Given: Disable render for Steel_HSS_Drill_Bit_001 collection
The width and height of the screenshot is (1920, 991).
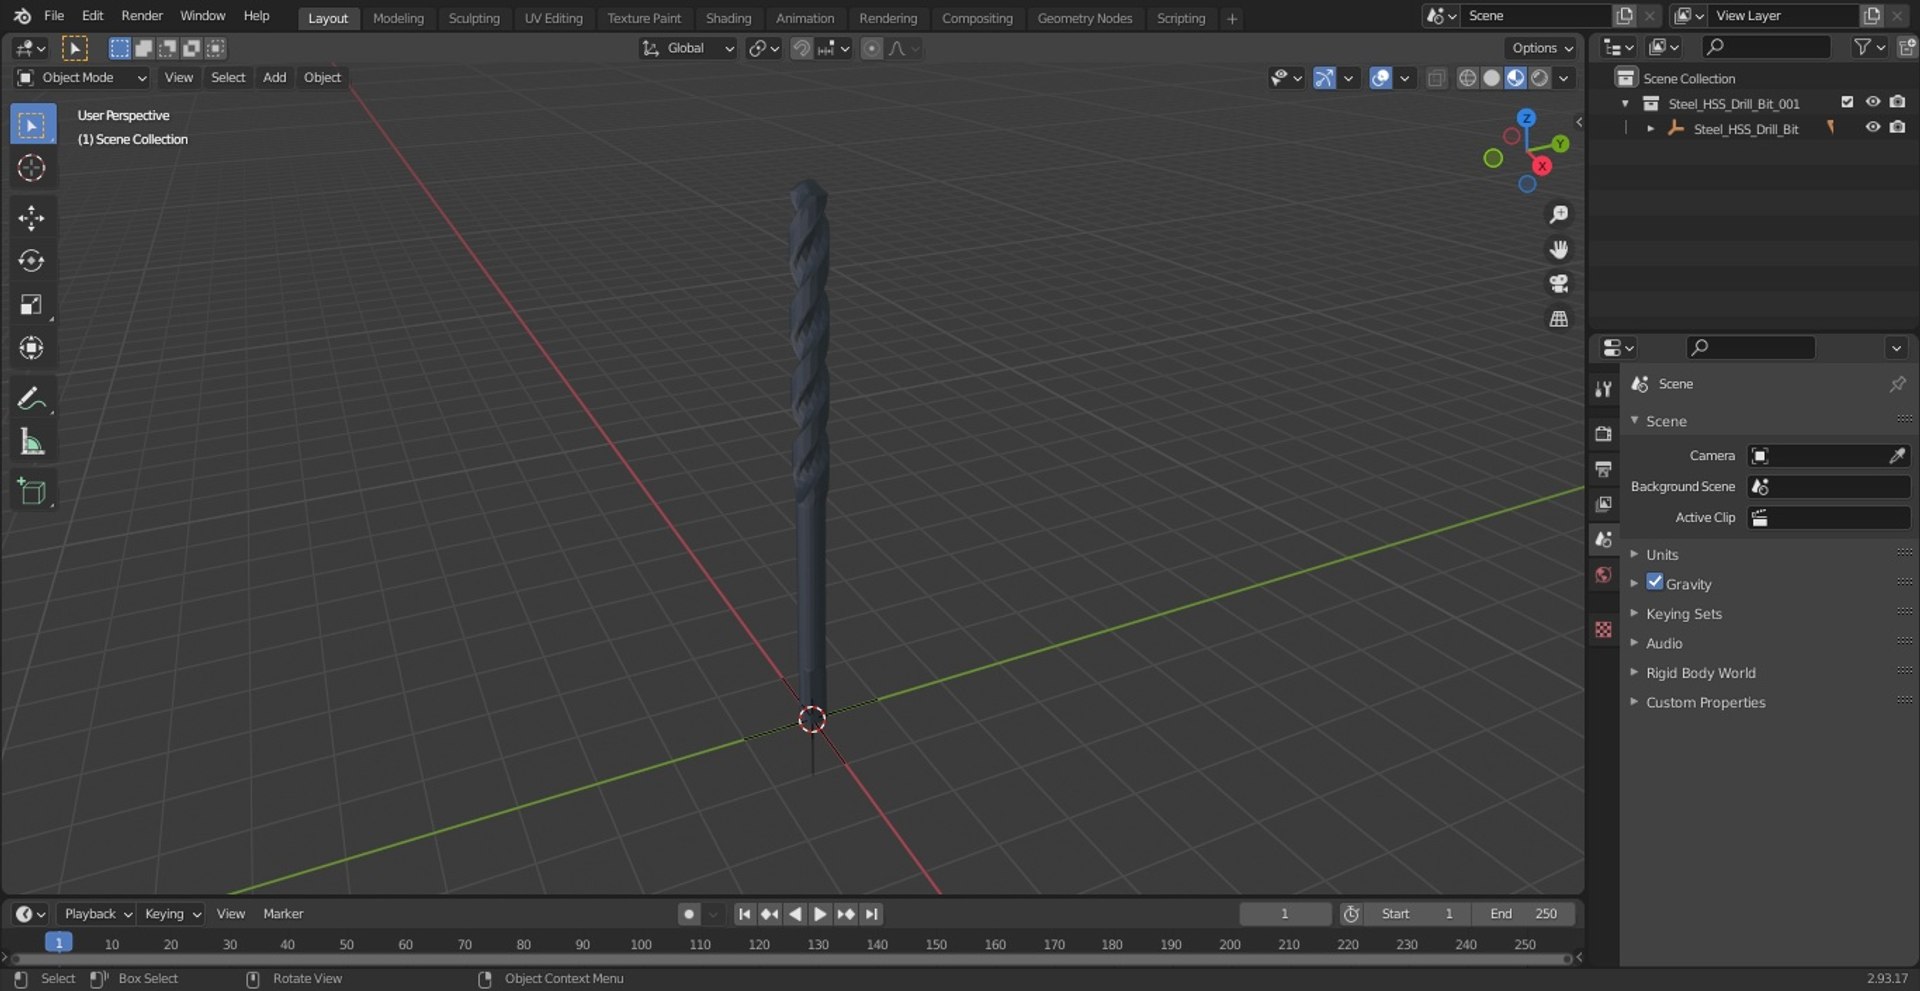Looking at the screenshot, I should [1897, 102].
